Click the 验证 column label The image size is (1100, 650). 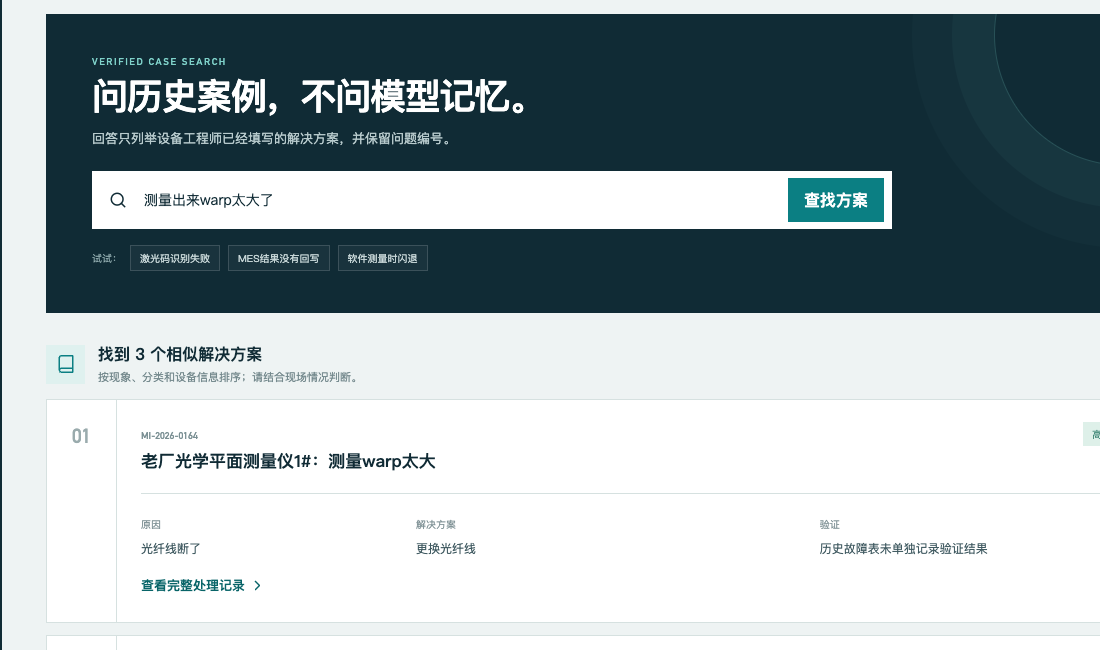[829, 524]
